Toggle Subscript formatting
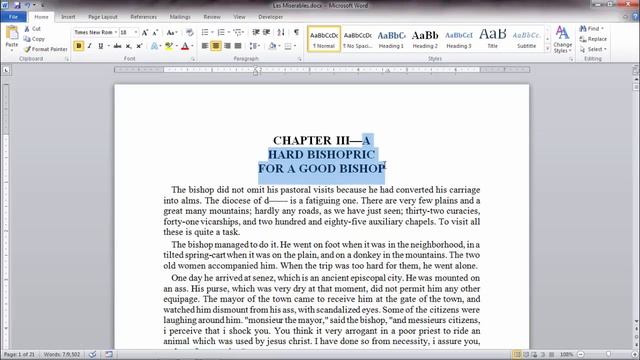The height and width of the screenshot is (360, 640). click(x=129, y=46)
